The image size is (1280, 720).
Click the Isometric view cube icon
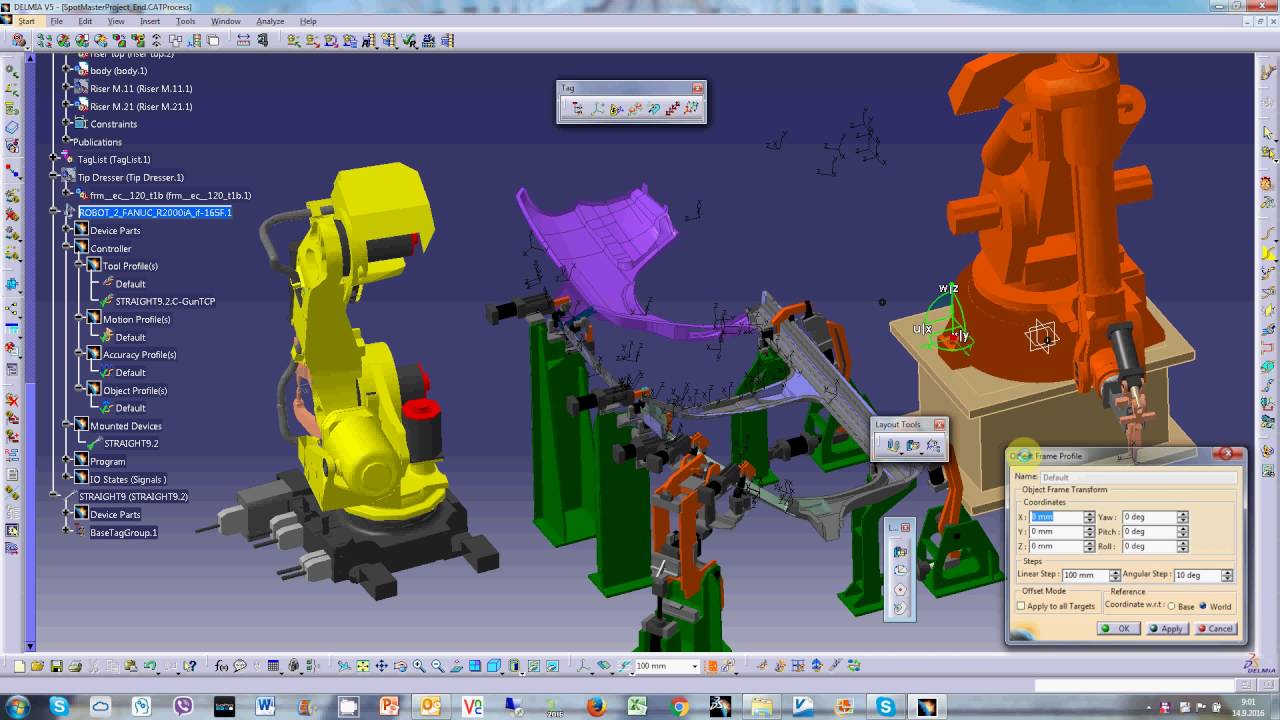tap(494, 666)
